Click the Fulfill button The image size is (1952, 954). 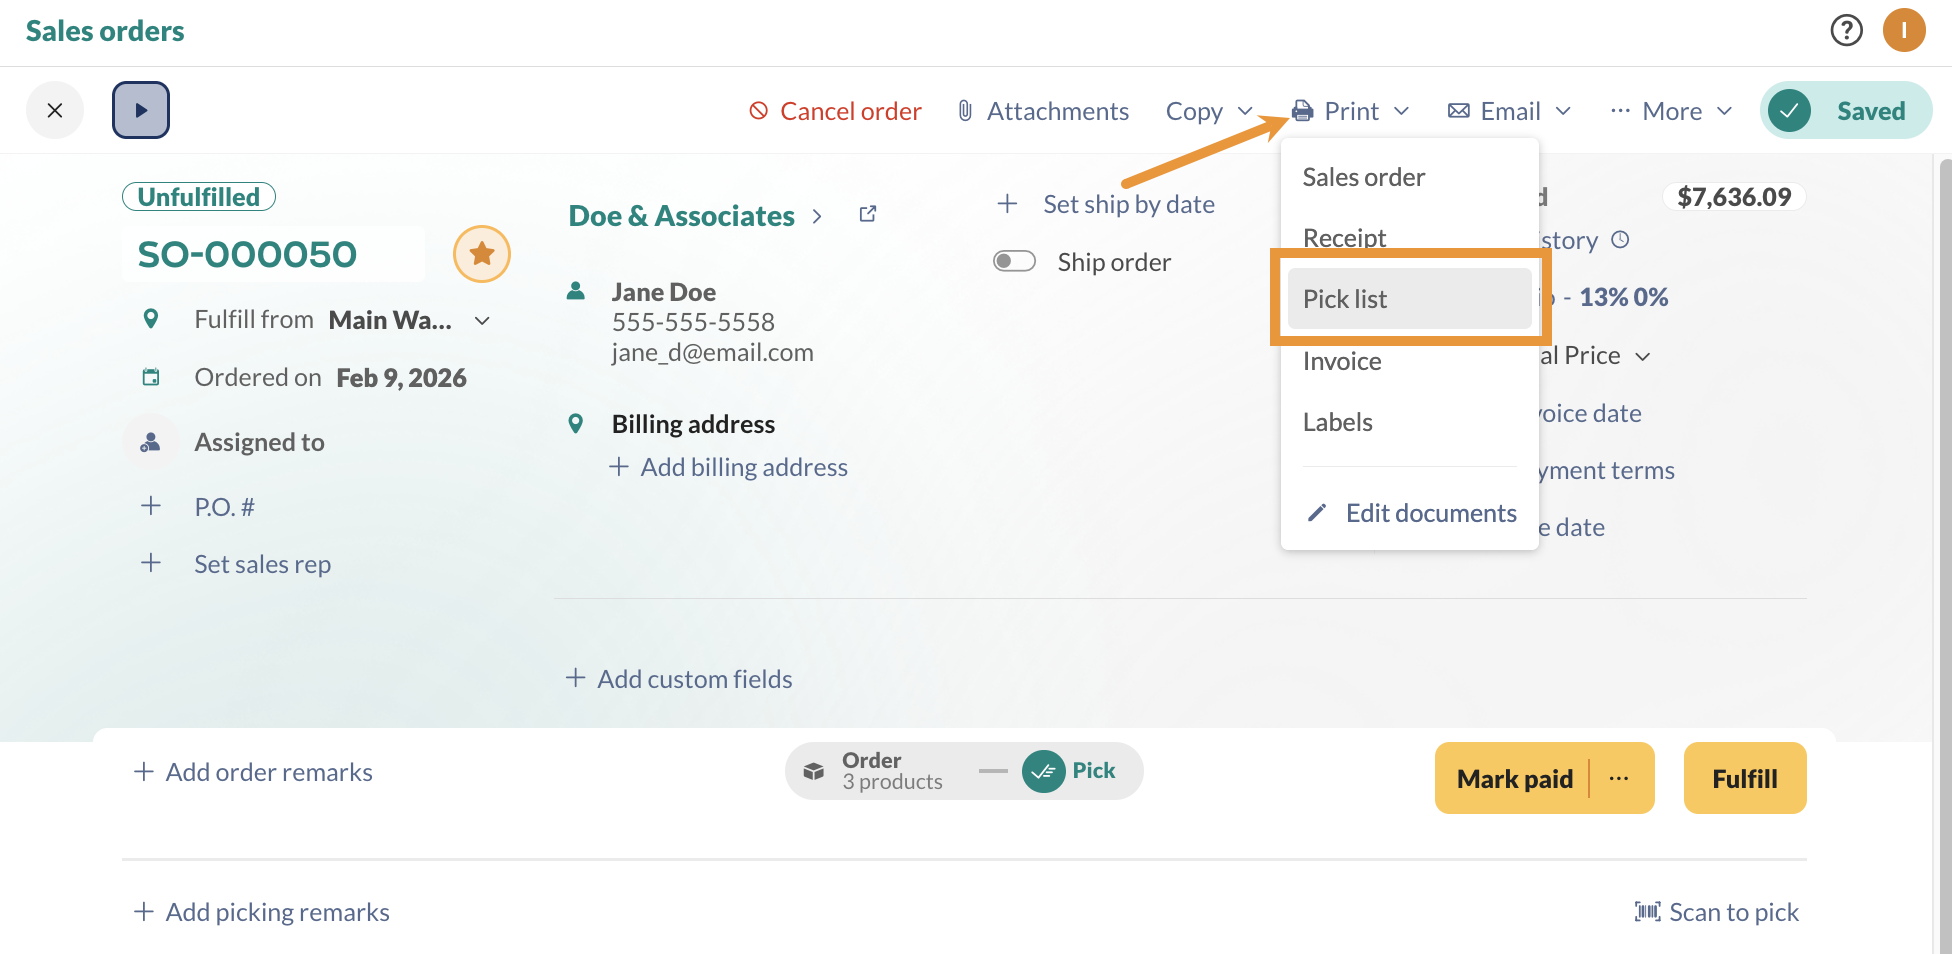[1744, 777]
